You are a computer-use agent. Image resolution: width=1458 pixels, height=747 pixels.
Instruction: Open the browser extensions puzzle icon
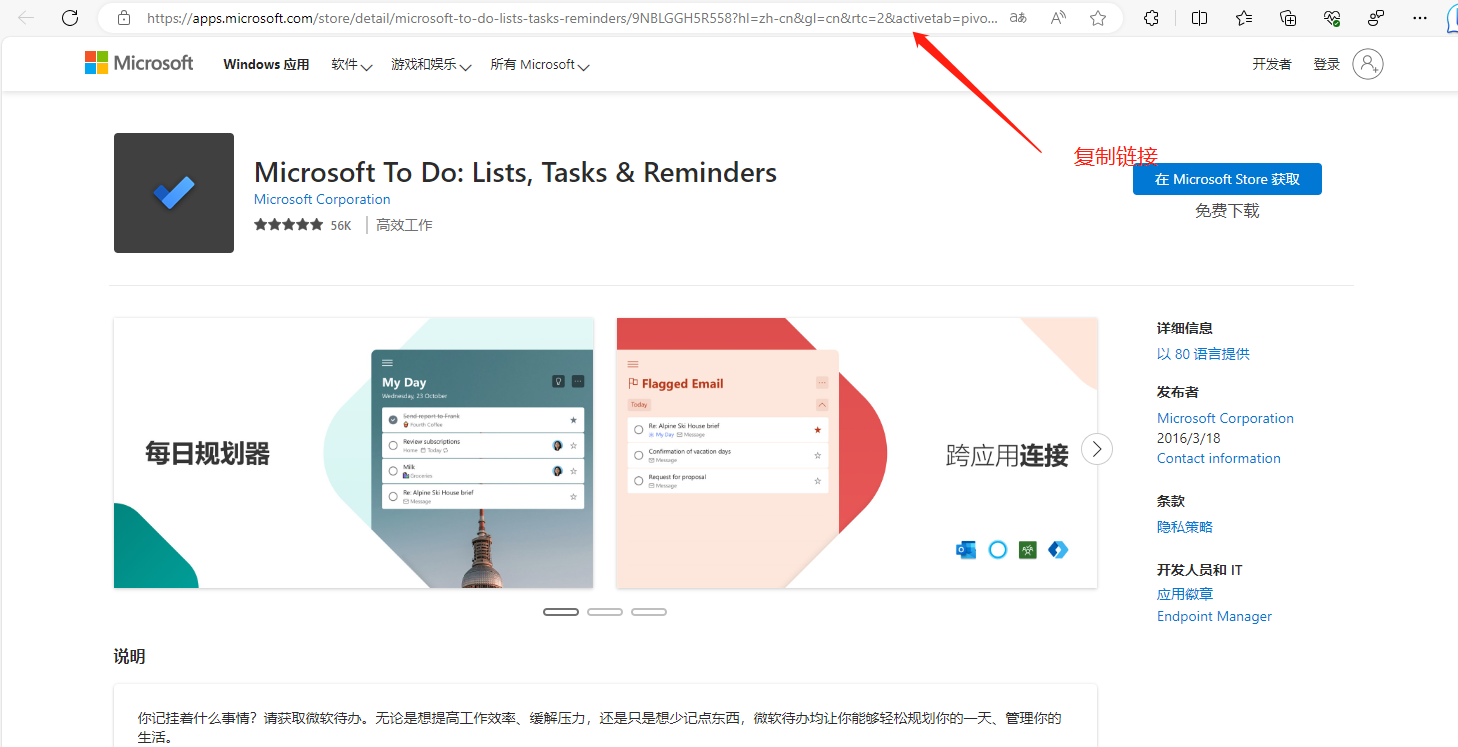1151,18
